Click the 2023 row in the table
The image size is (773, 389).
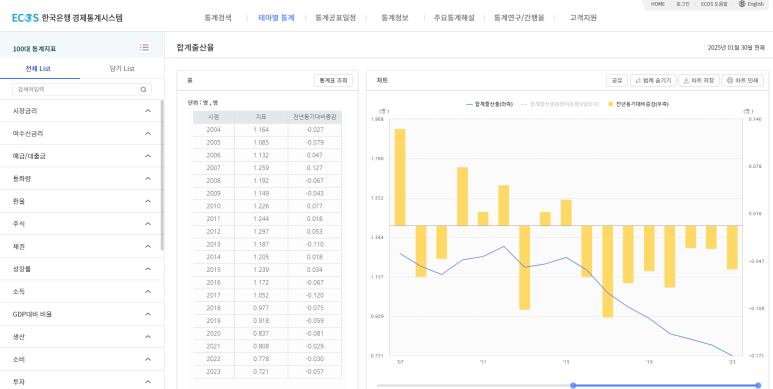click(x=267, y=371)
